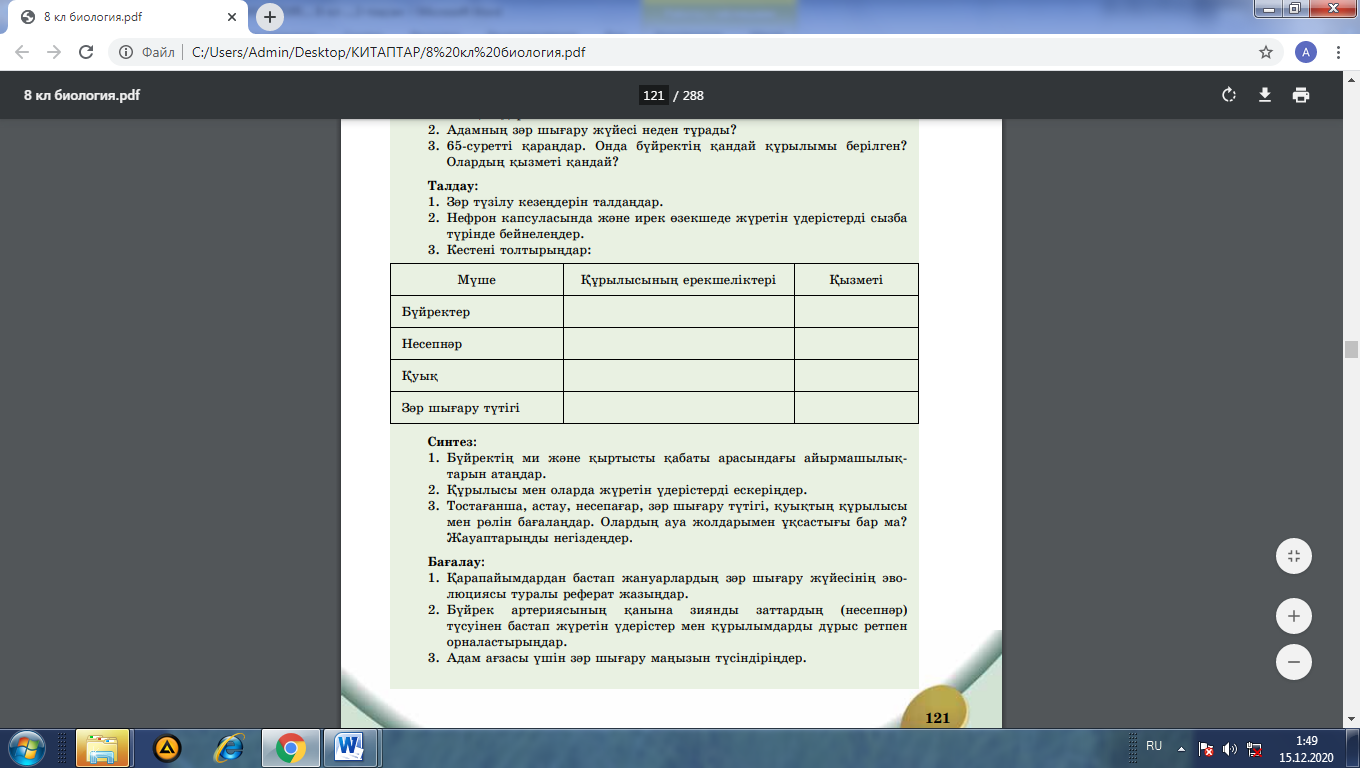Close the 8 кл биология.pdf tab
This screenshot has height=768, width=1360.
click(x=232, y=18)
